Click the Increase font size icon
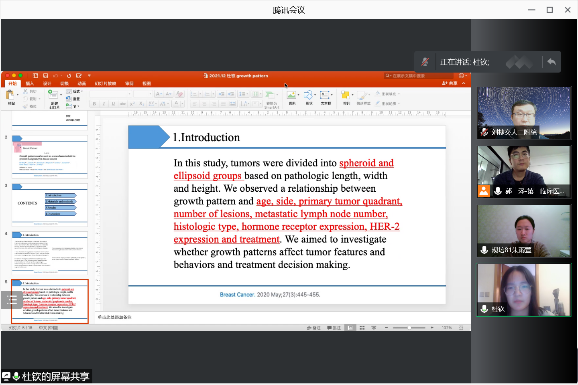Screen dimensions: 578x385 [159, 94]
